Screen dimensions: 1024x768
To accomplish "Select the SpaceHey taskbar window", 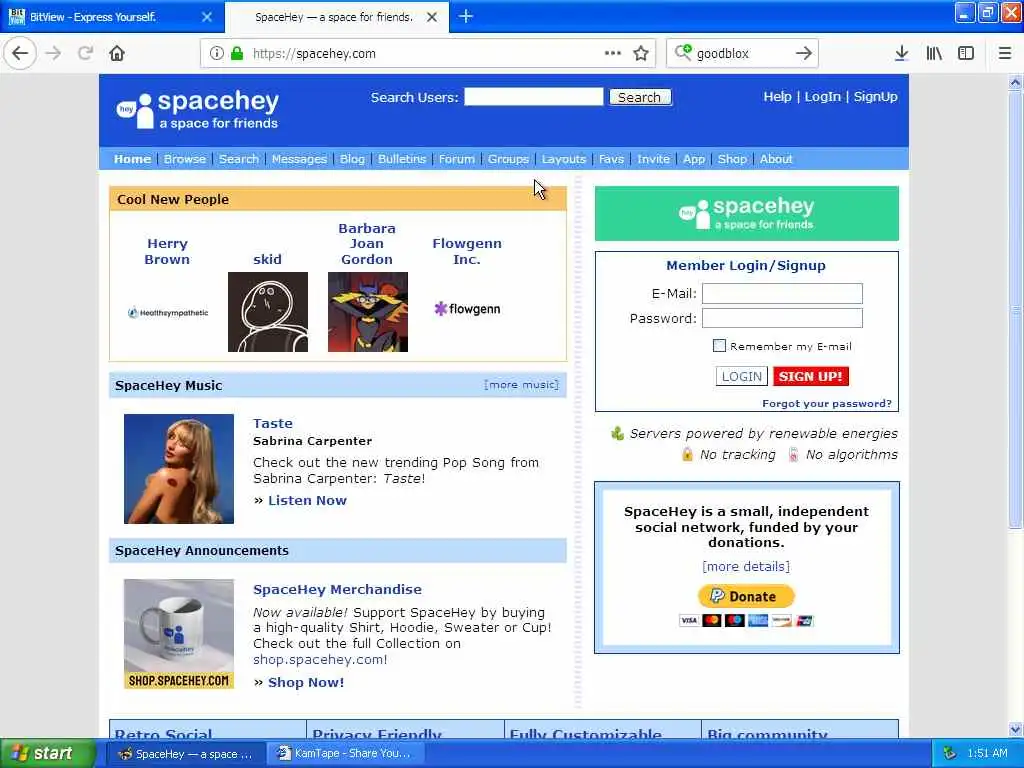I will click(x=185, y=754).
